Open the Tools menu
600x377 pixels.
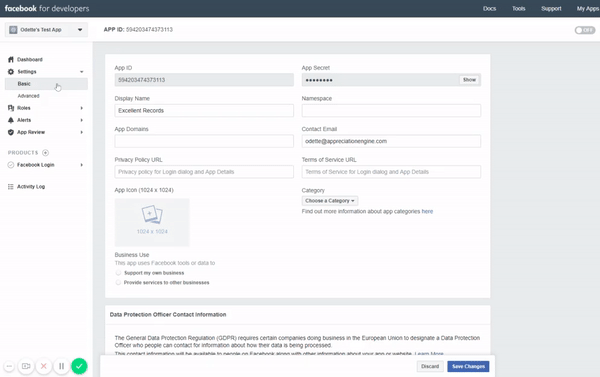click(x=518, y=8)
